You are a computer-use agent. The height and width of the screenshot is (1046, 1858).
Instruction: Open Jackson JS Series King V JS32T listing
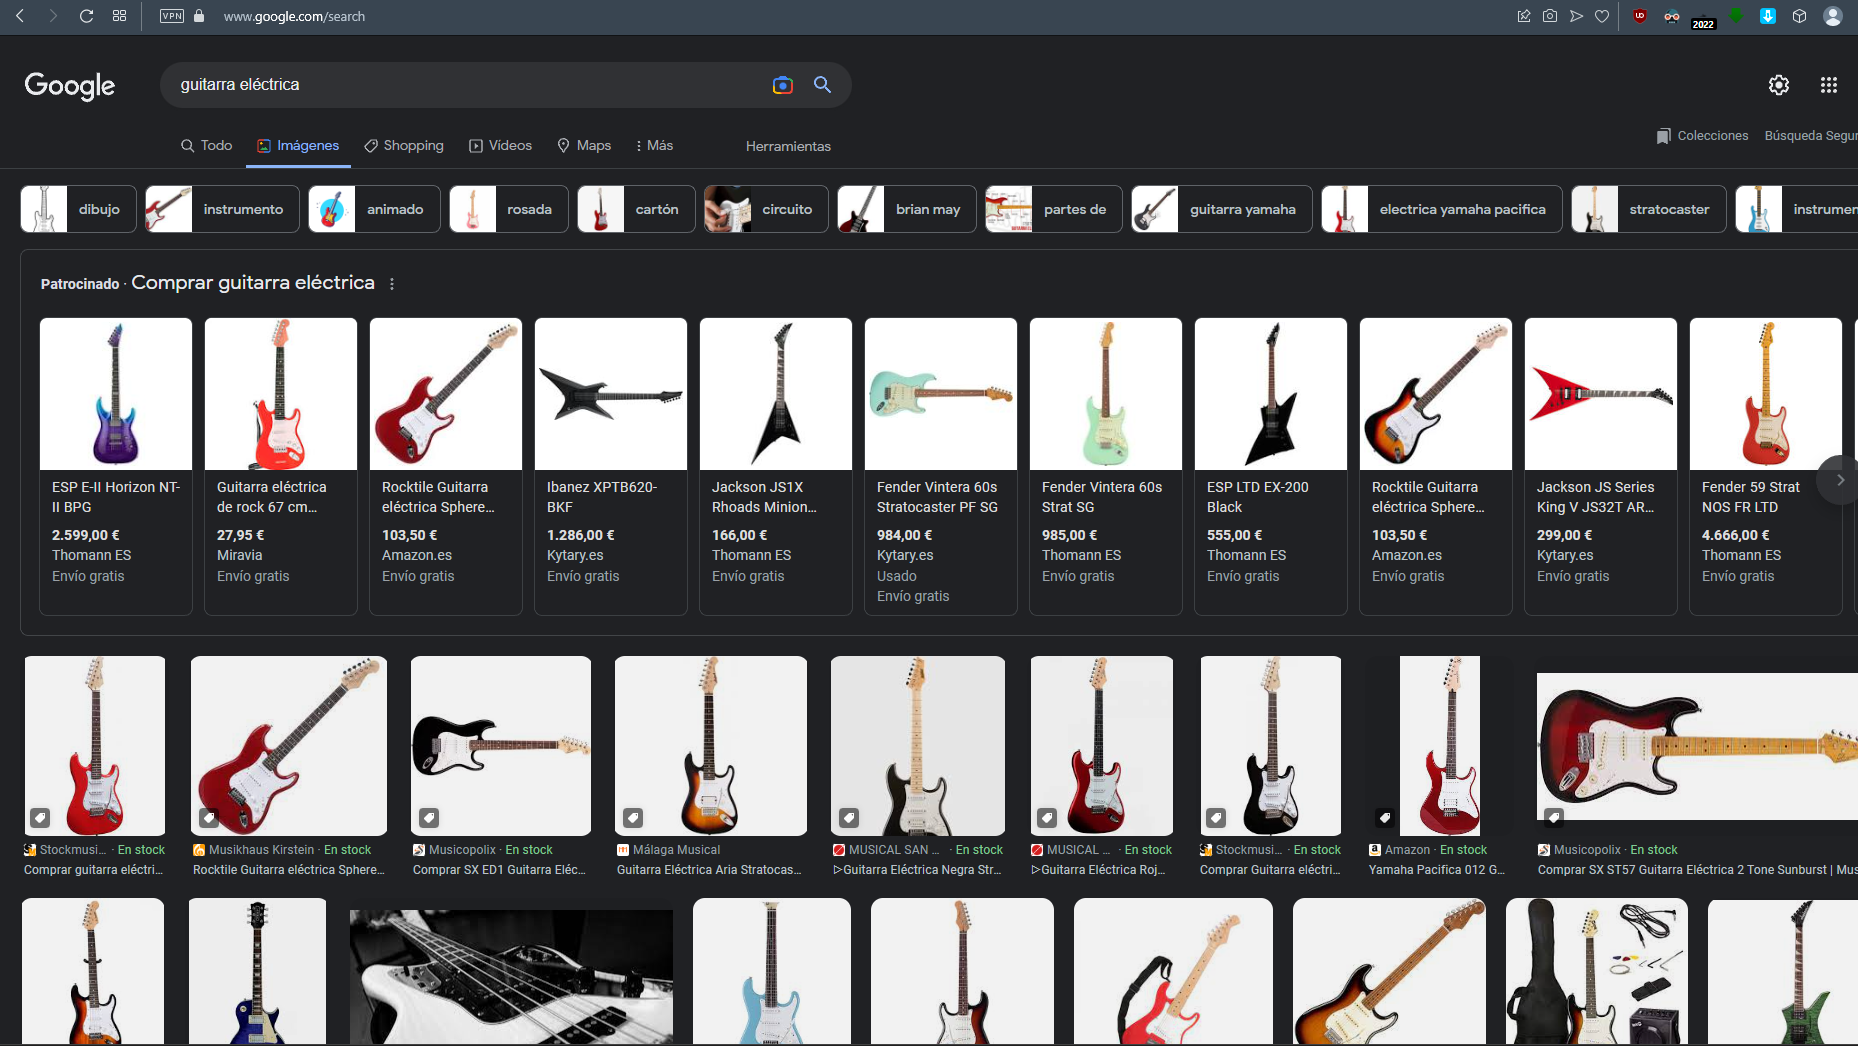point(1601,466)
